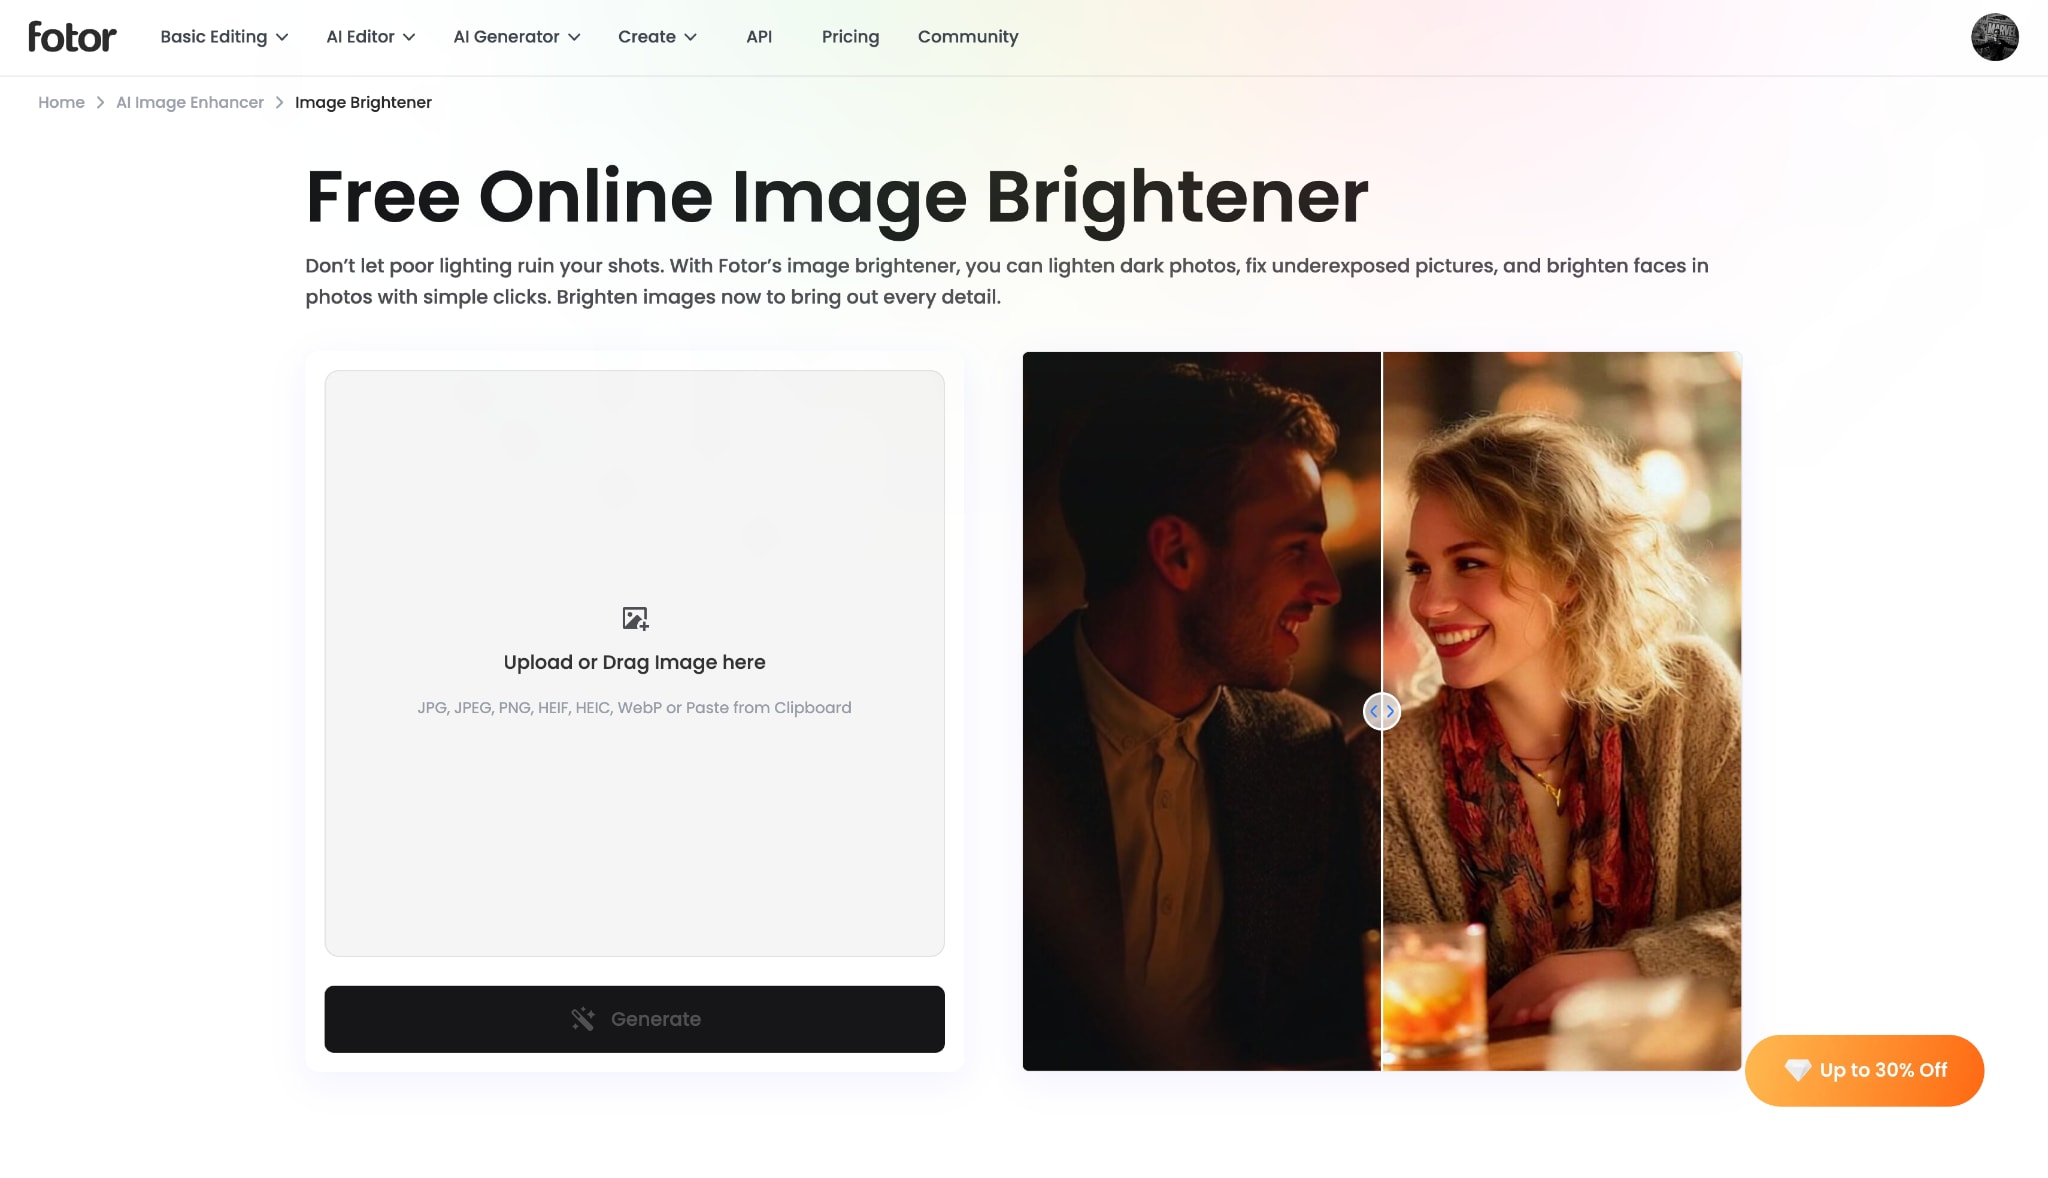This screenshot has height=1178, width=2048.
Task: Open the Fotor logo homepage
Action: (x=72, y=37)
